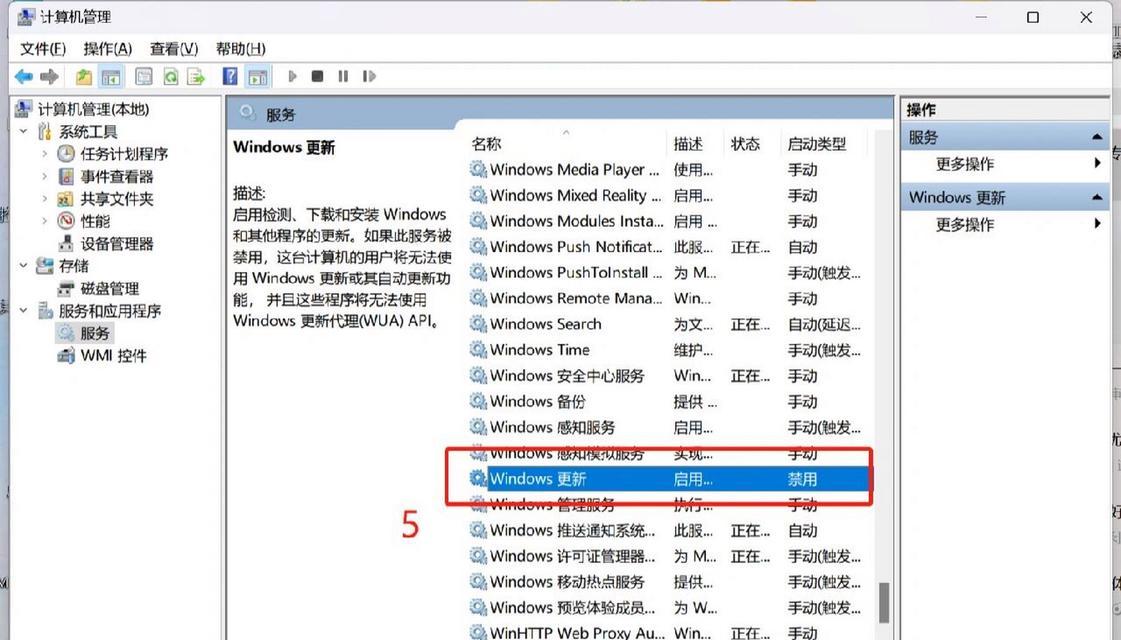Expand the 事件查看器 tree node chevron

point(44,176)
